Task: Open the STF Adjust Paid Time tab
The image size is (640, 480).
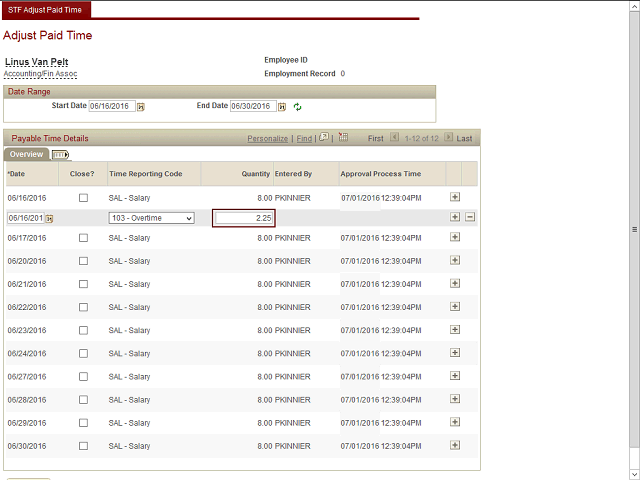Action: click(x=46, y=9)
